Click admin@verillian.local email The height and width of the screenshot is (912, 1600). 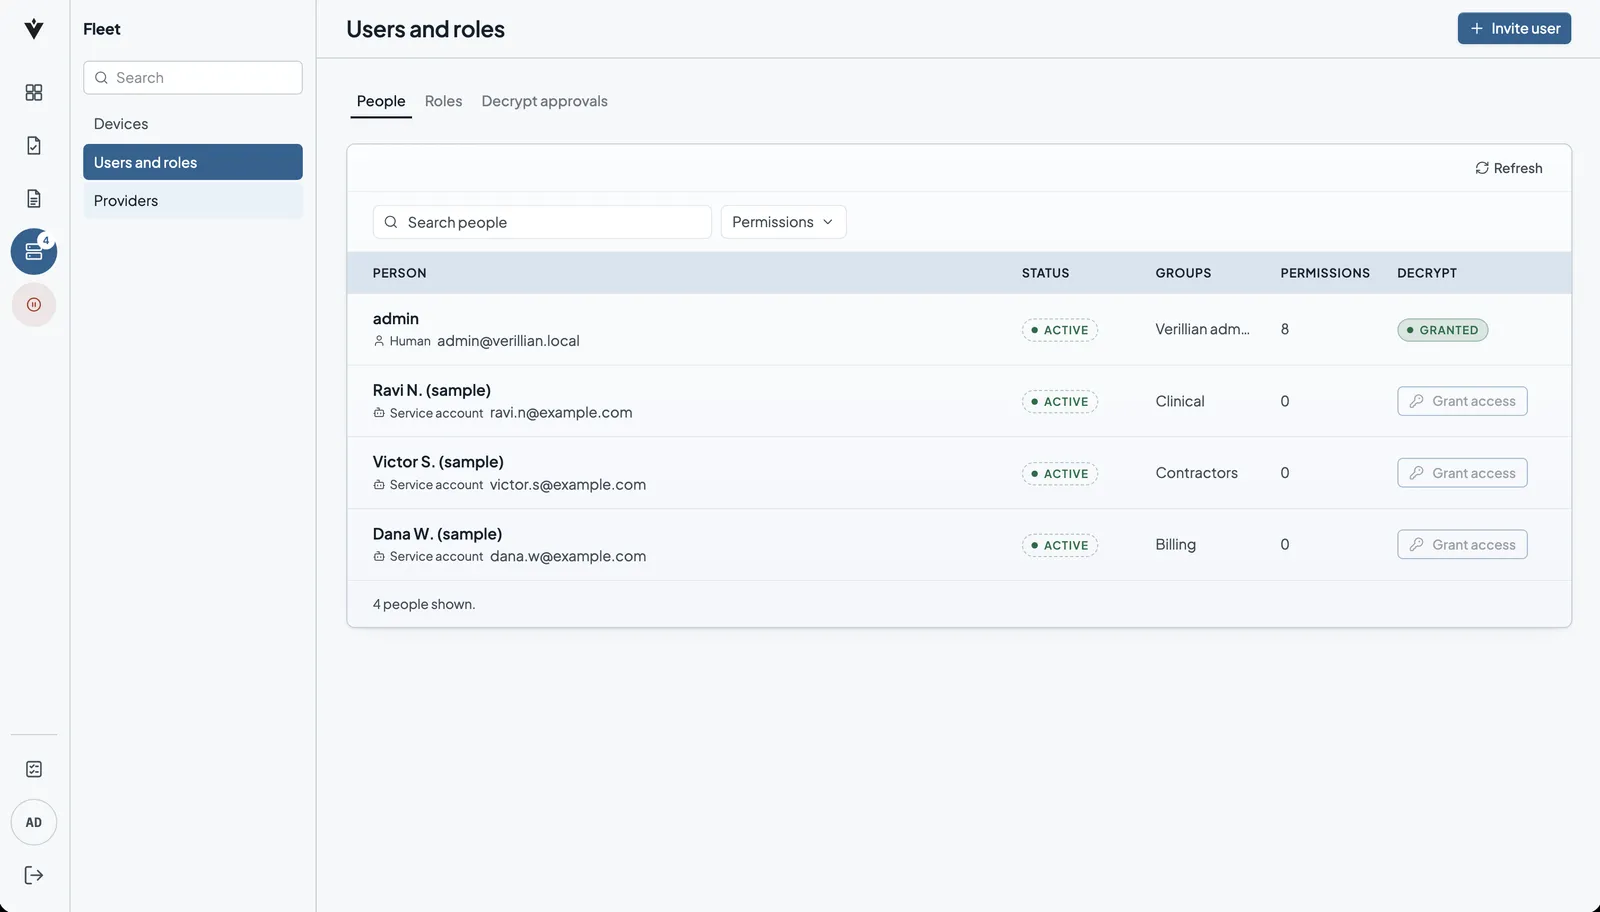pos(508,341)
